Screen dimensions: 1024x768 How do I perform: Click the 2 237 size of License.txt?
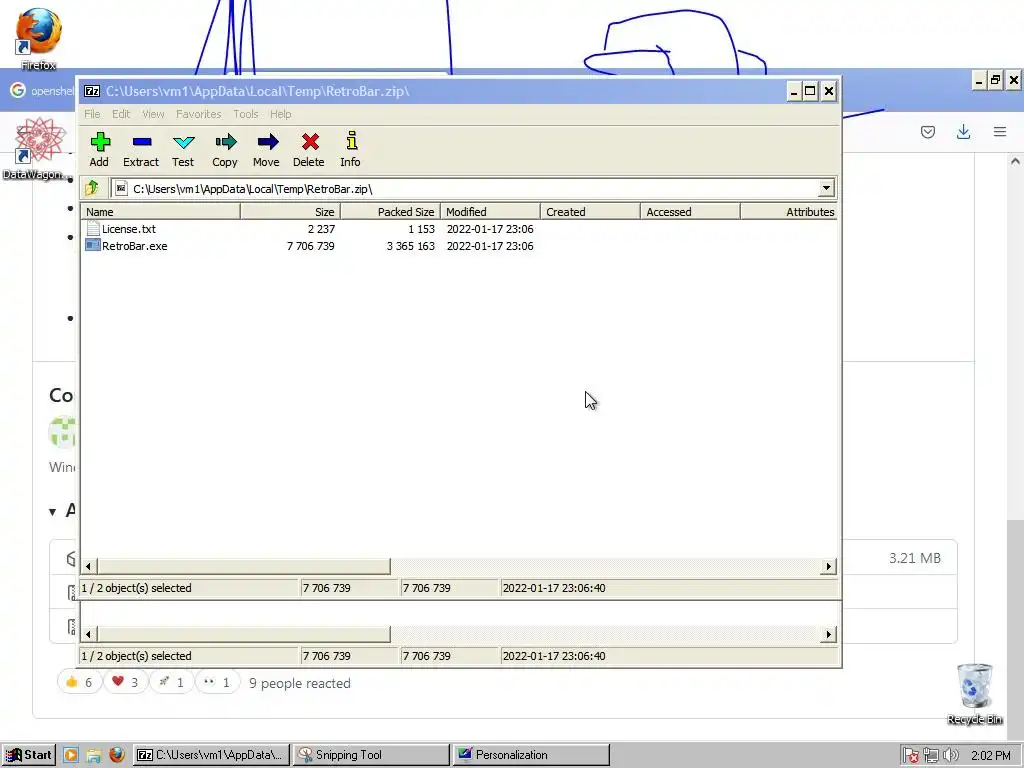[x=321, y=229]
